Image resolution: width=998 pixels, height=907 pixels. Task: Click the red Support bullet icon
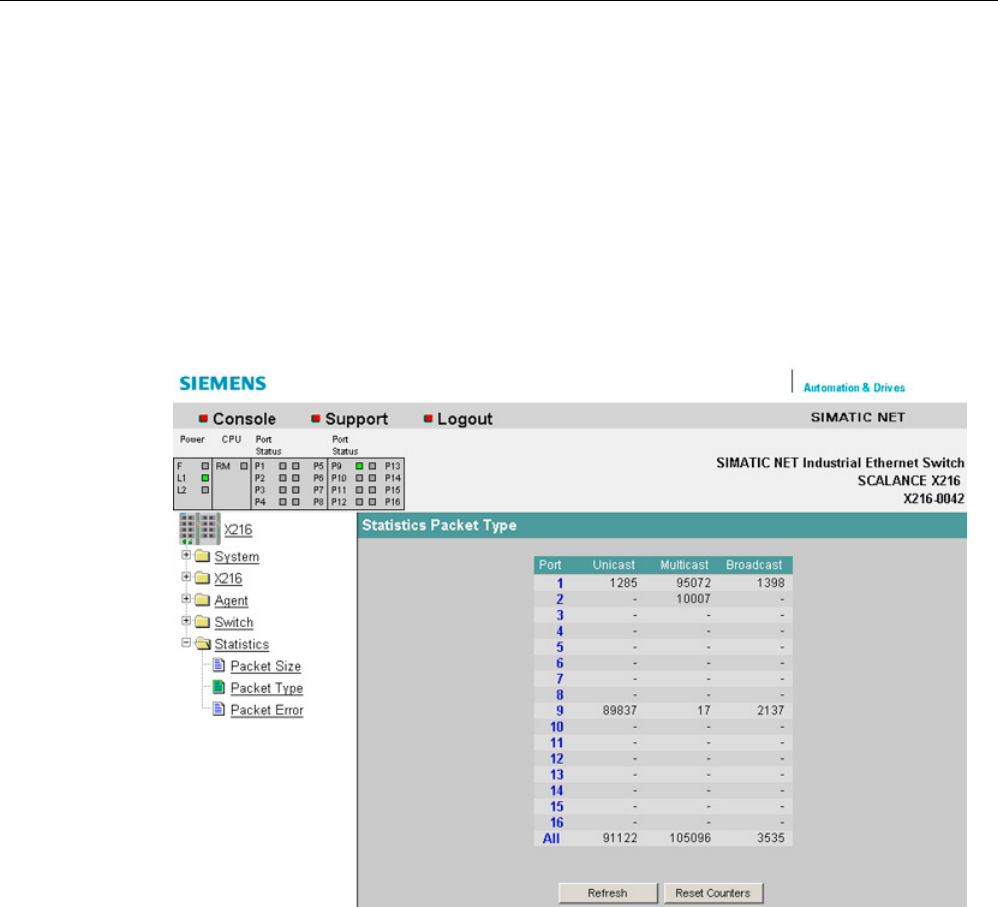[x=316, y=418]
